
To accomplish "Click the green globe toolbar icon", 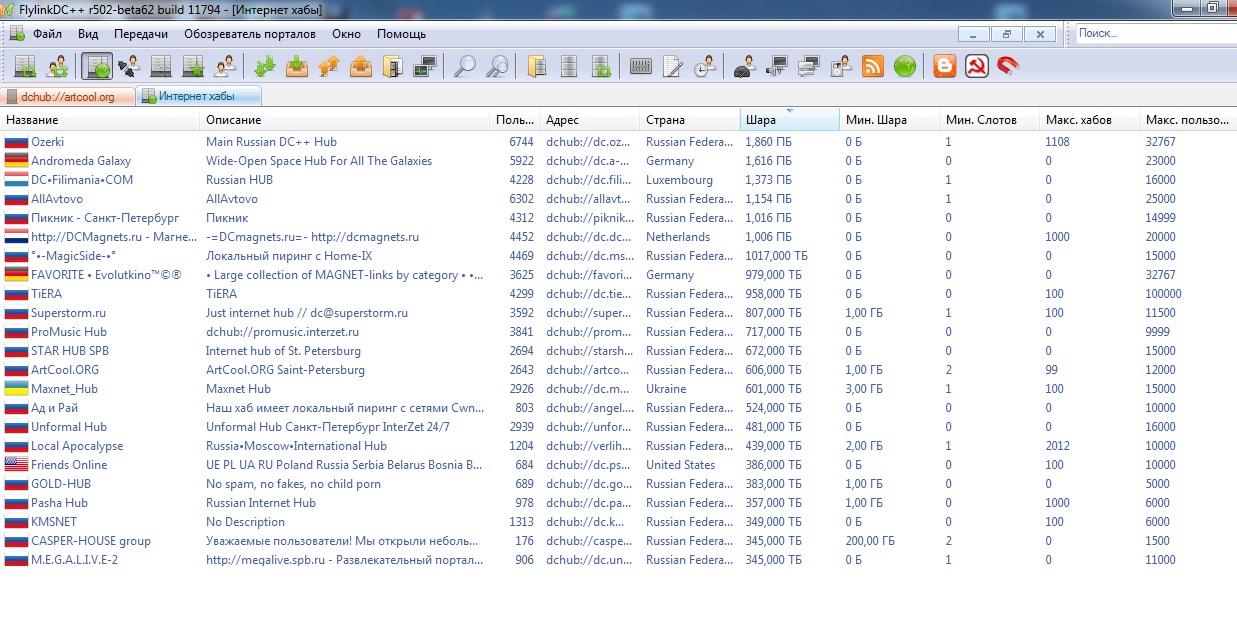I will 905,67.
